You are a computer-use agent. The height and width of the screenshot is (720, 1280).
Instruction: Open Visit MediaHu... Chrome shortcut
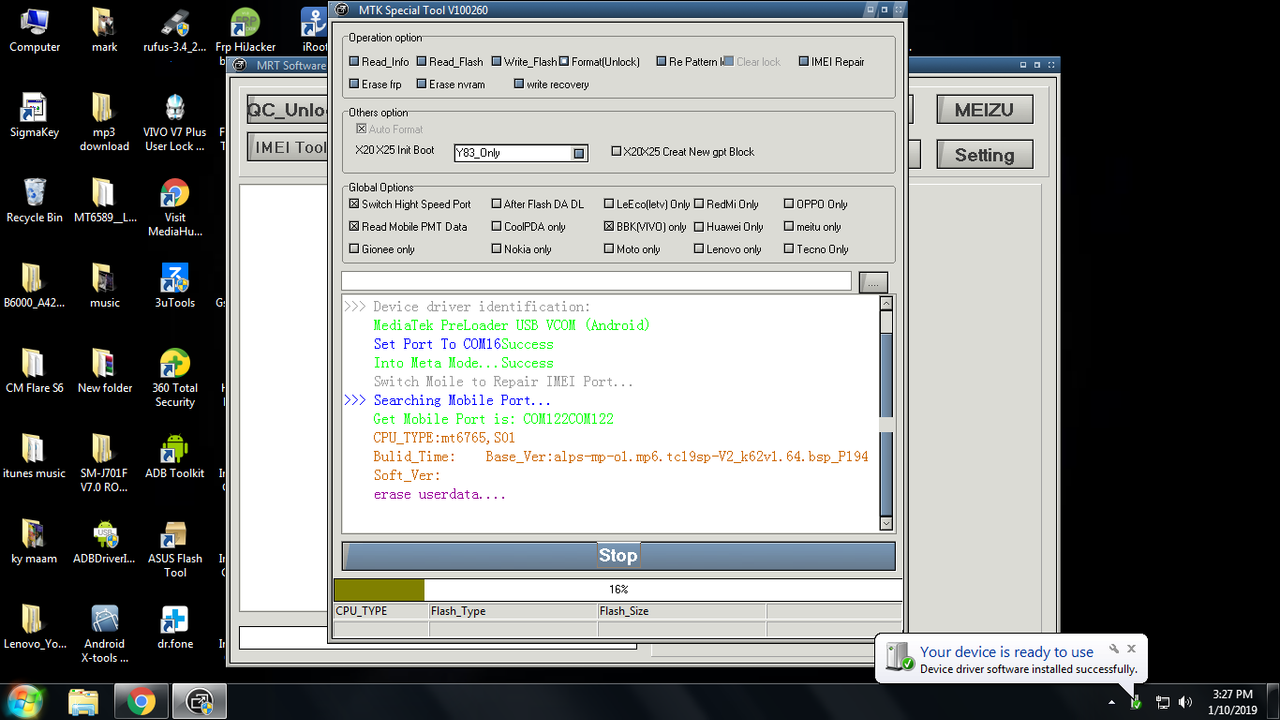coord(175,208)
